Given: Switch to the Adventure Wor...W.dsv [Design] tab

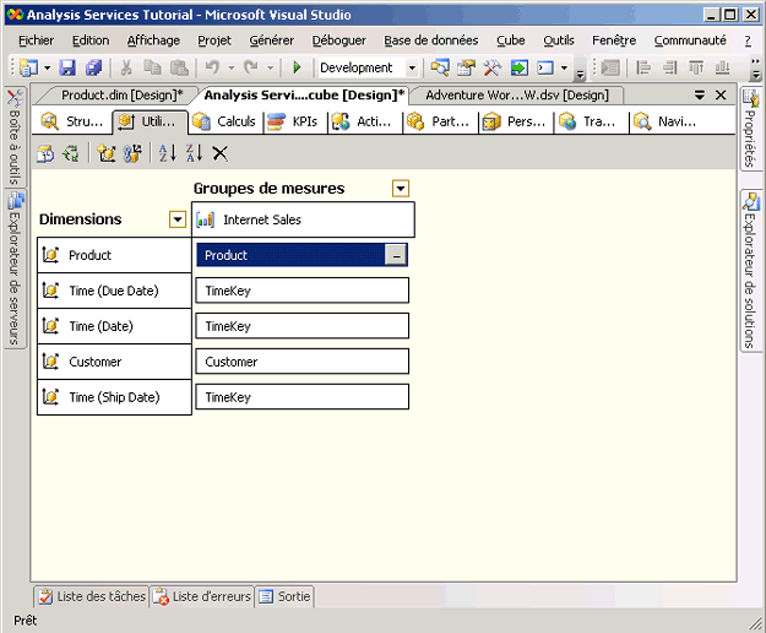Looking at the screenshot, I should [x=517, y=95].
